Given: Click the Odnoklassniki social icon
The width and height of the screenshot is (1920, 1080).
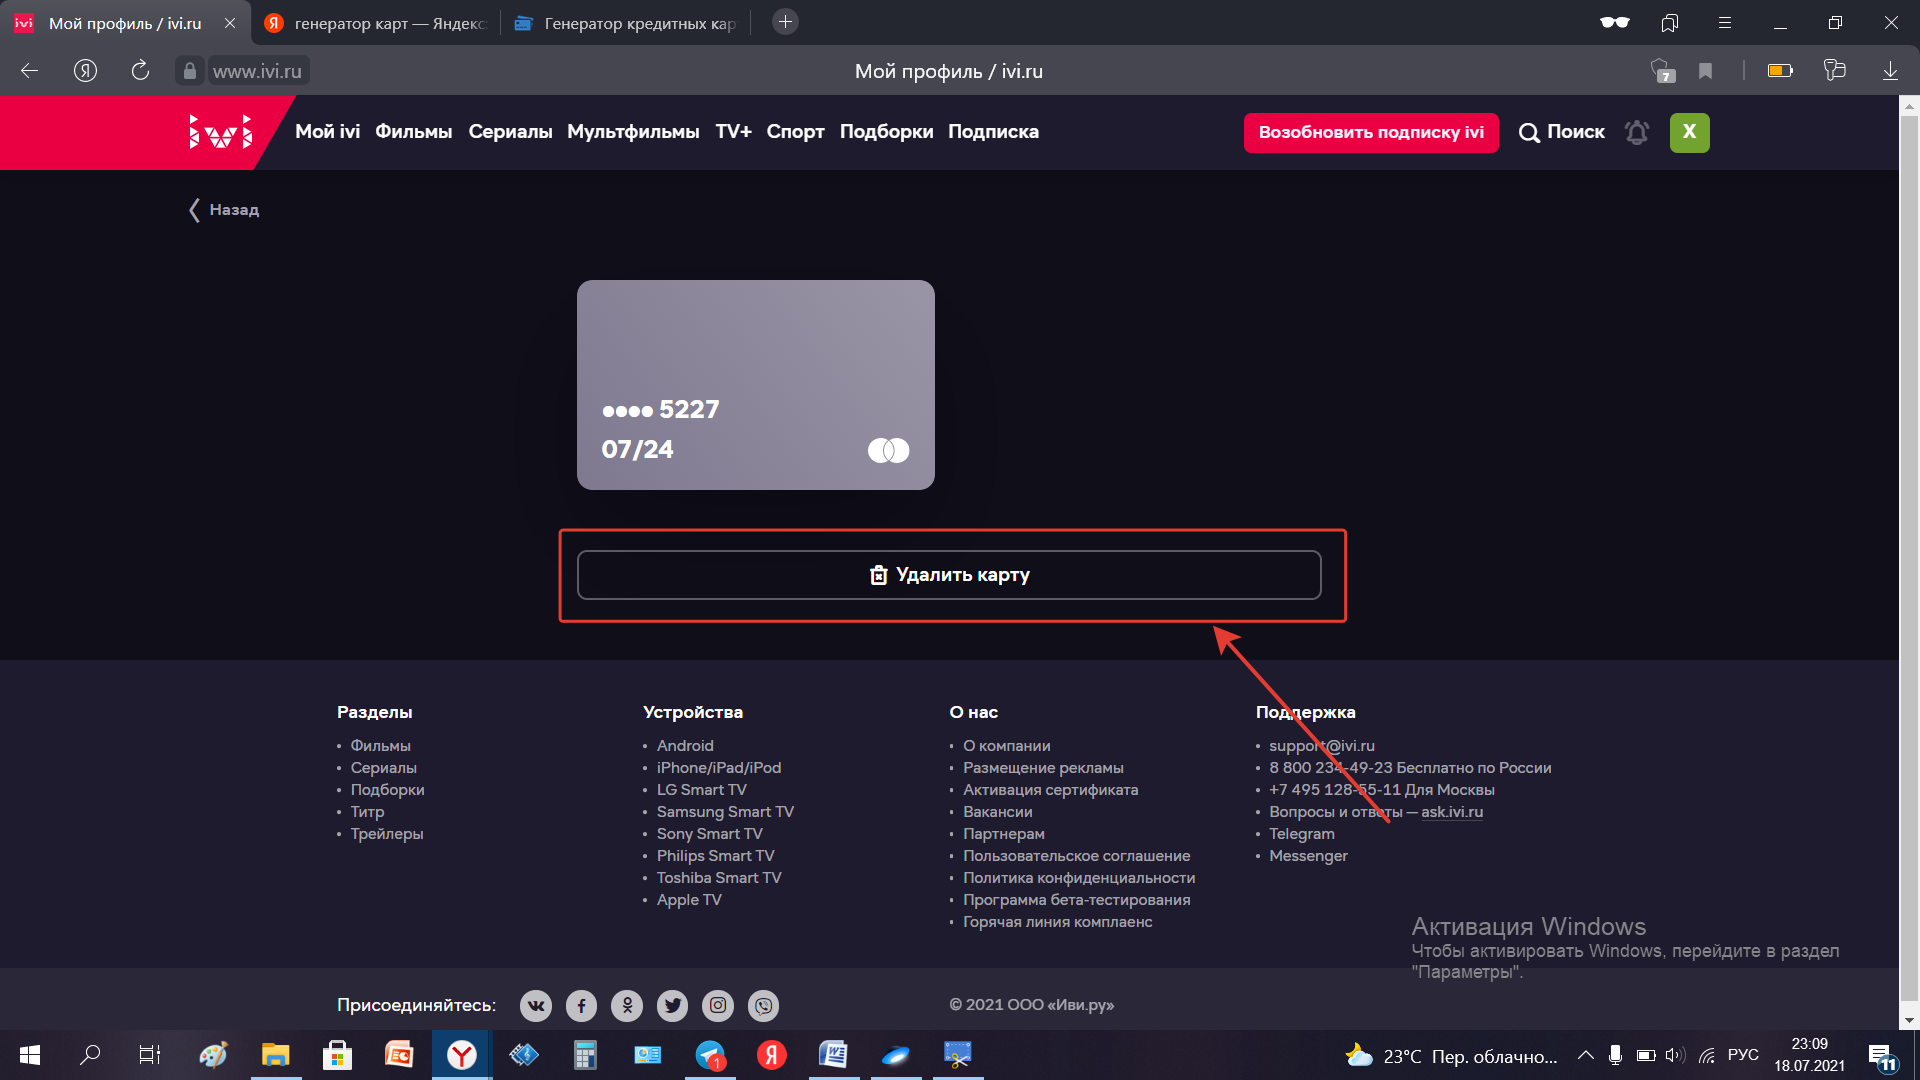Looking at the screenshot, I should click(627, 1005).
